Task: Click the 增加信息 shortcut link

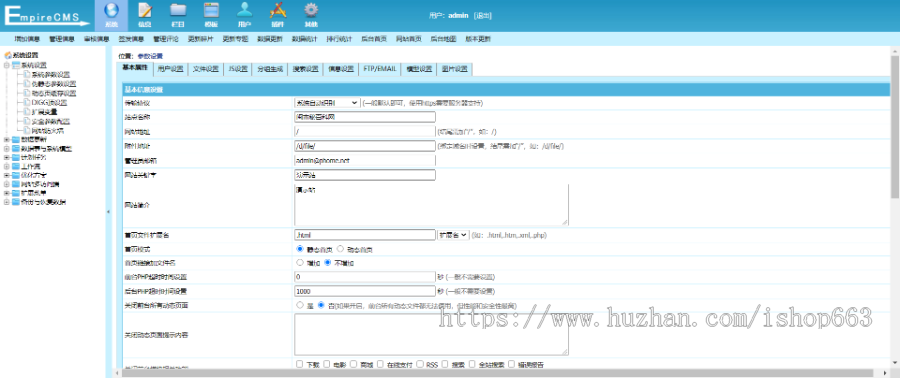Action: click(27, 40)
